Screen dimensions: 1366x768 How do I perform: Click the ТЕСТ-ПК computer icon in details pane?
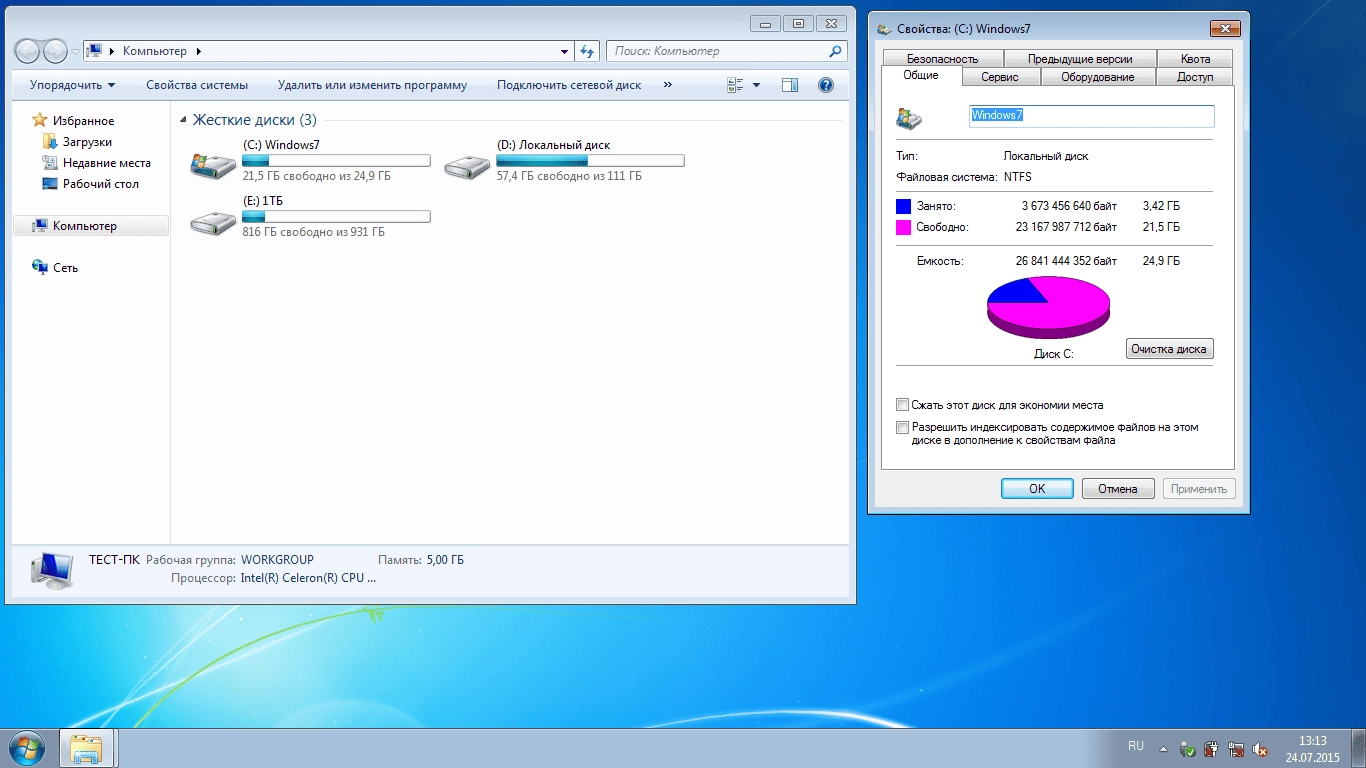[51, 570]
